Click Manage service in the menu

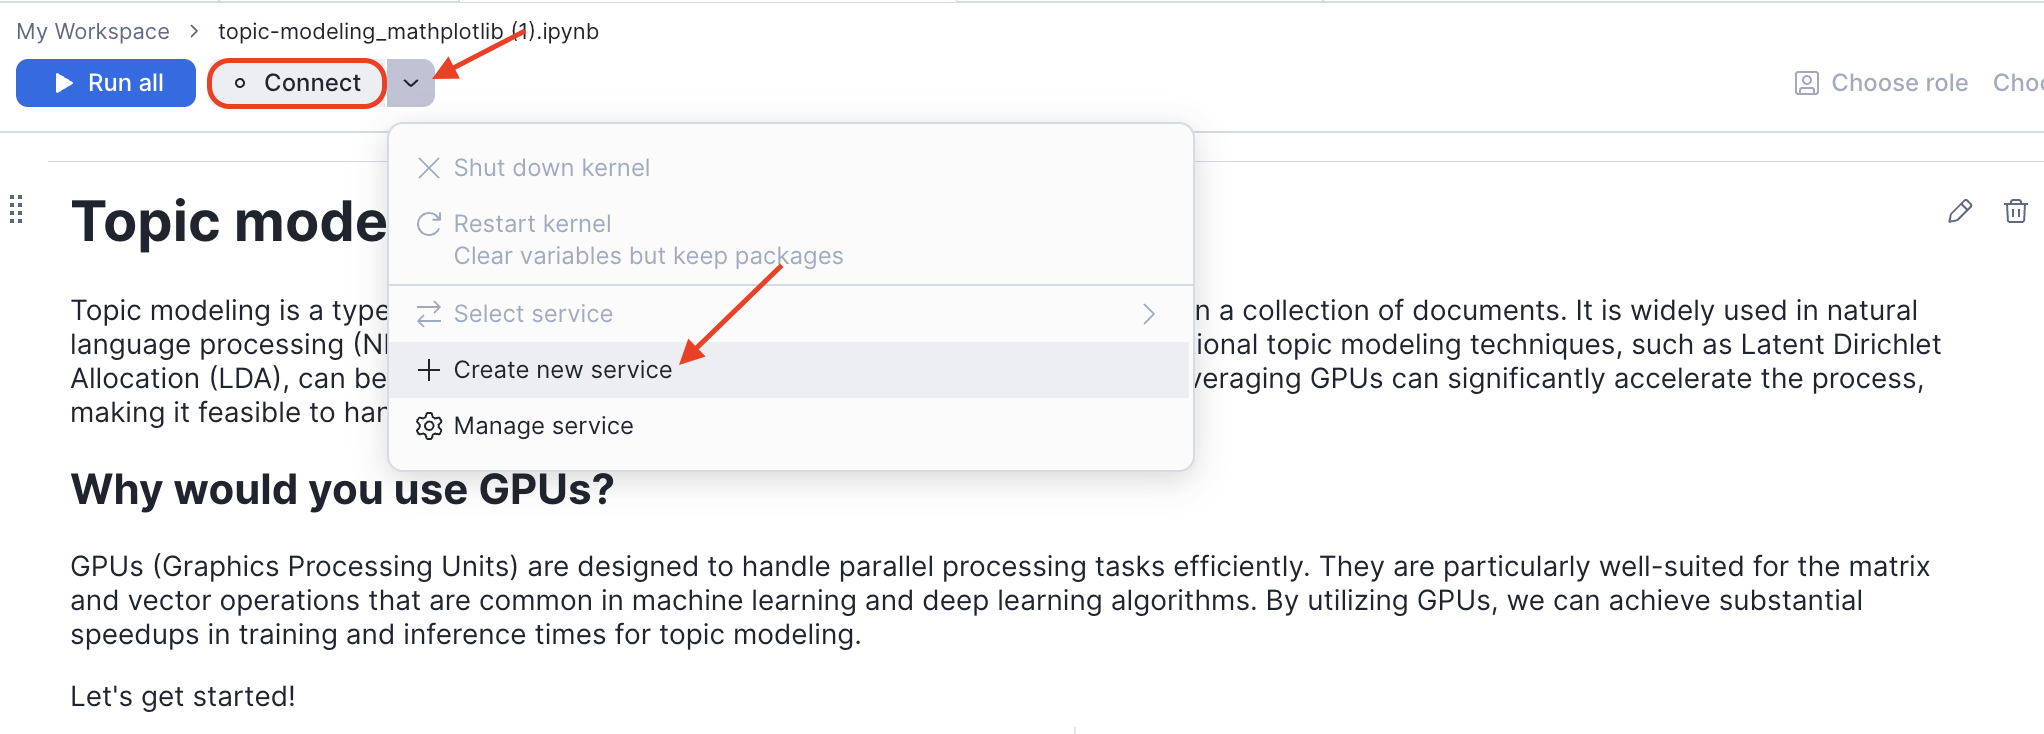[x=543, y=425]
